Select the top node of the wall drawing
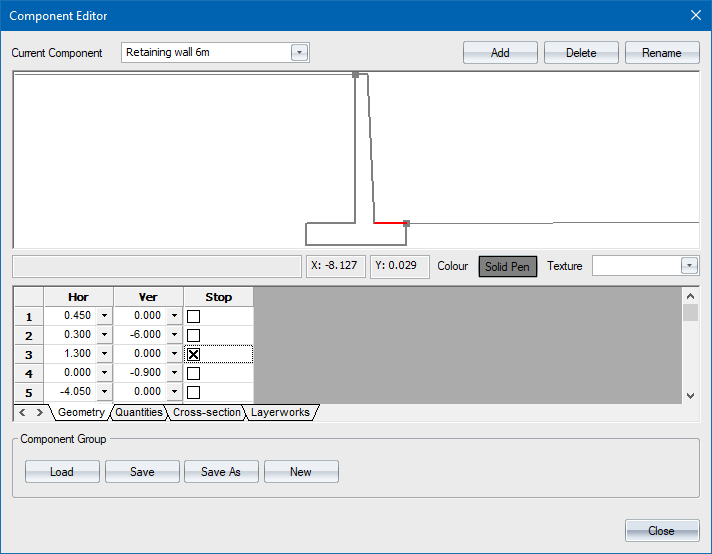 point(355,75)
